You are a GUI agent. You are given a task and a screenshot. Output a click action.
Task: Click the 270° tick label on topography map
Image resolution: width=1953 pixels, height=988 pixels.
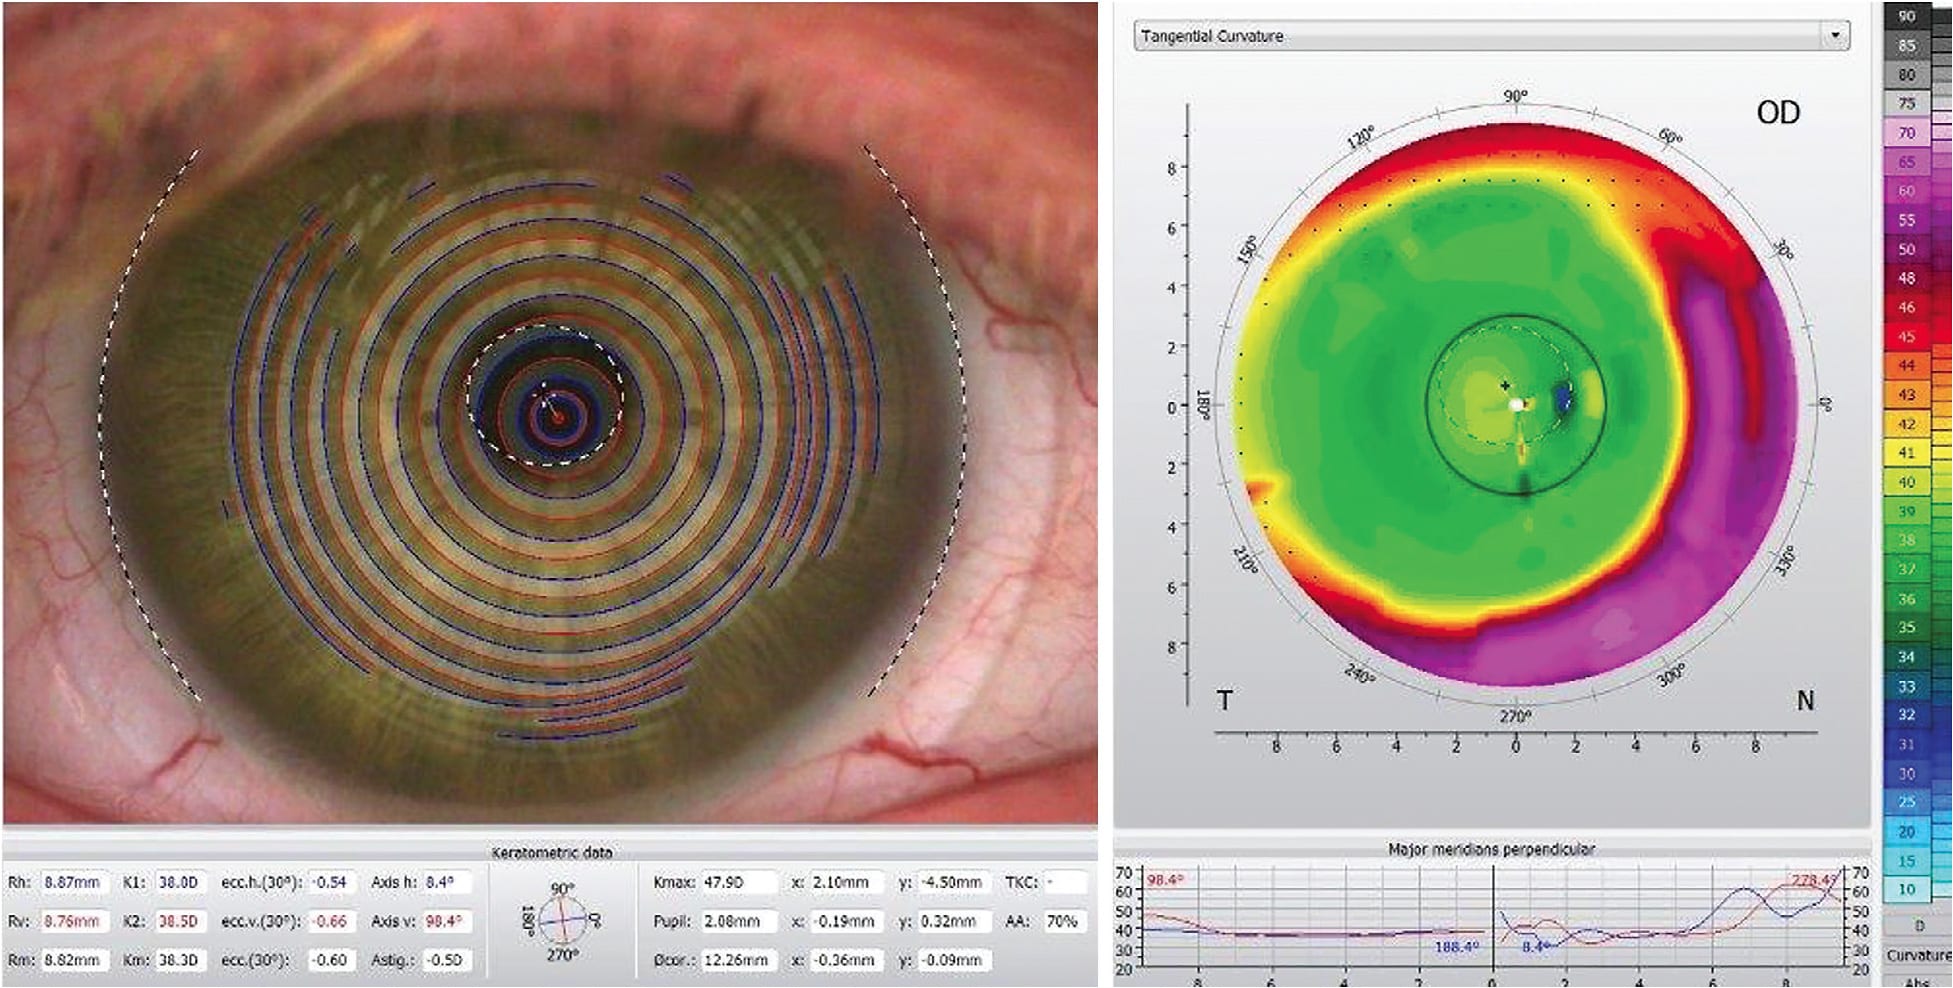click(1515, 716)
